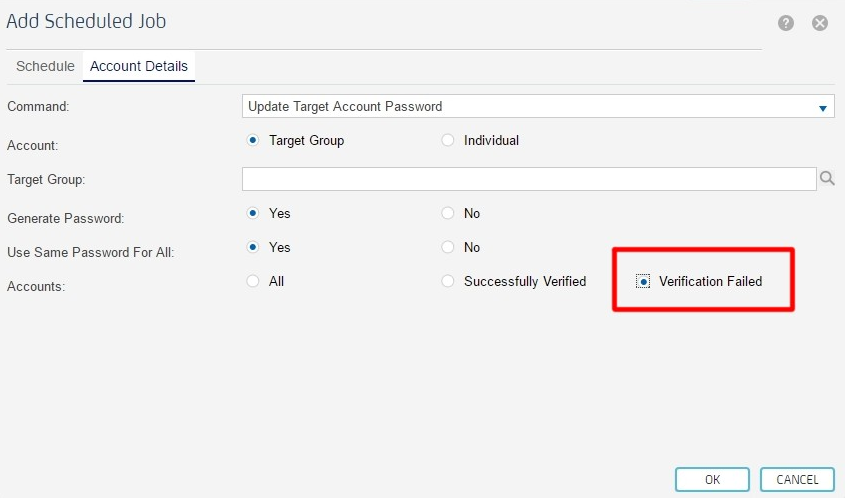Set Generate Password to No

click(448, 213)
